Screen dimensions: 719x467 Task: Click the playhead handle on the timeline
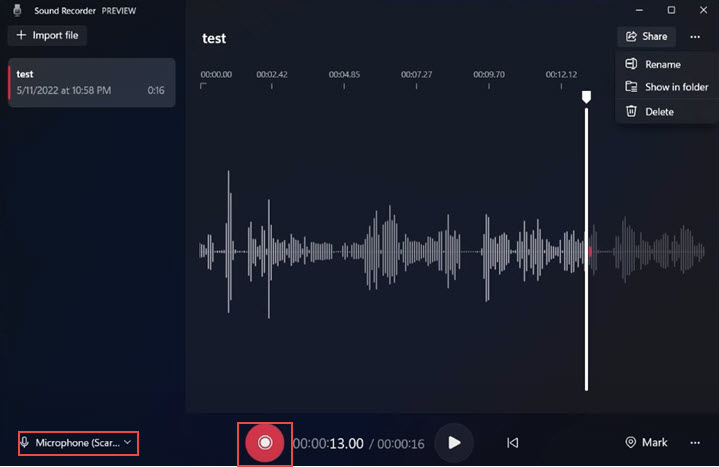point(586,97)
